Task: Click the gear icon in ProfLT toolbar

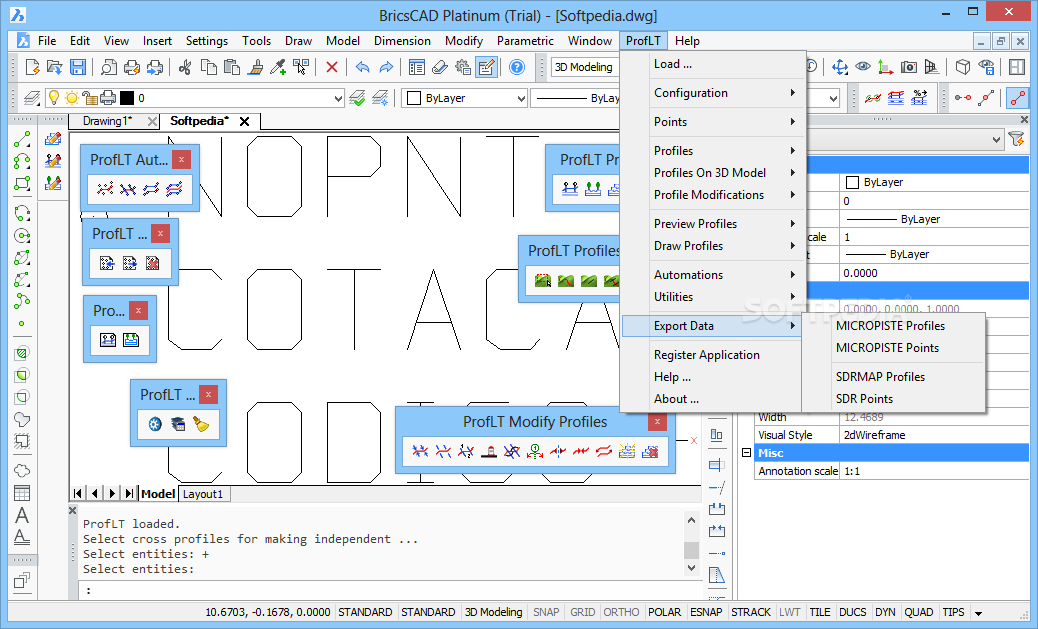Action: [x=155, y=424]
